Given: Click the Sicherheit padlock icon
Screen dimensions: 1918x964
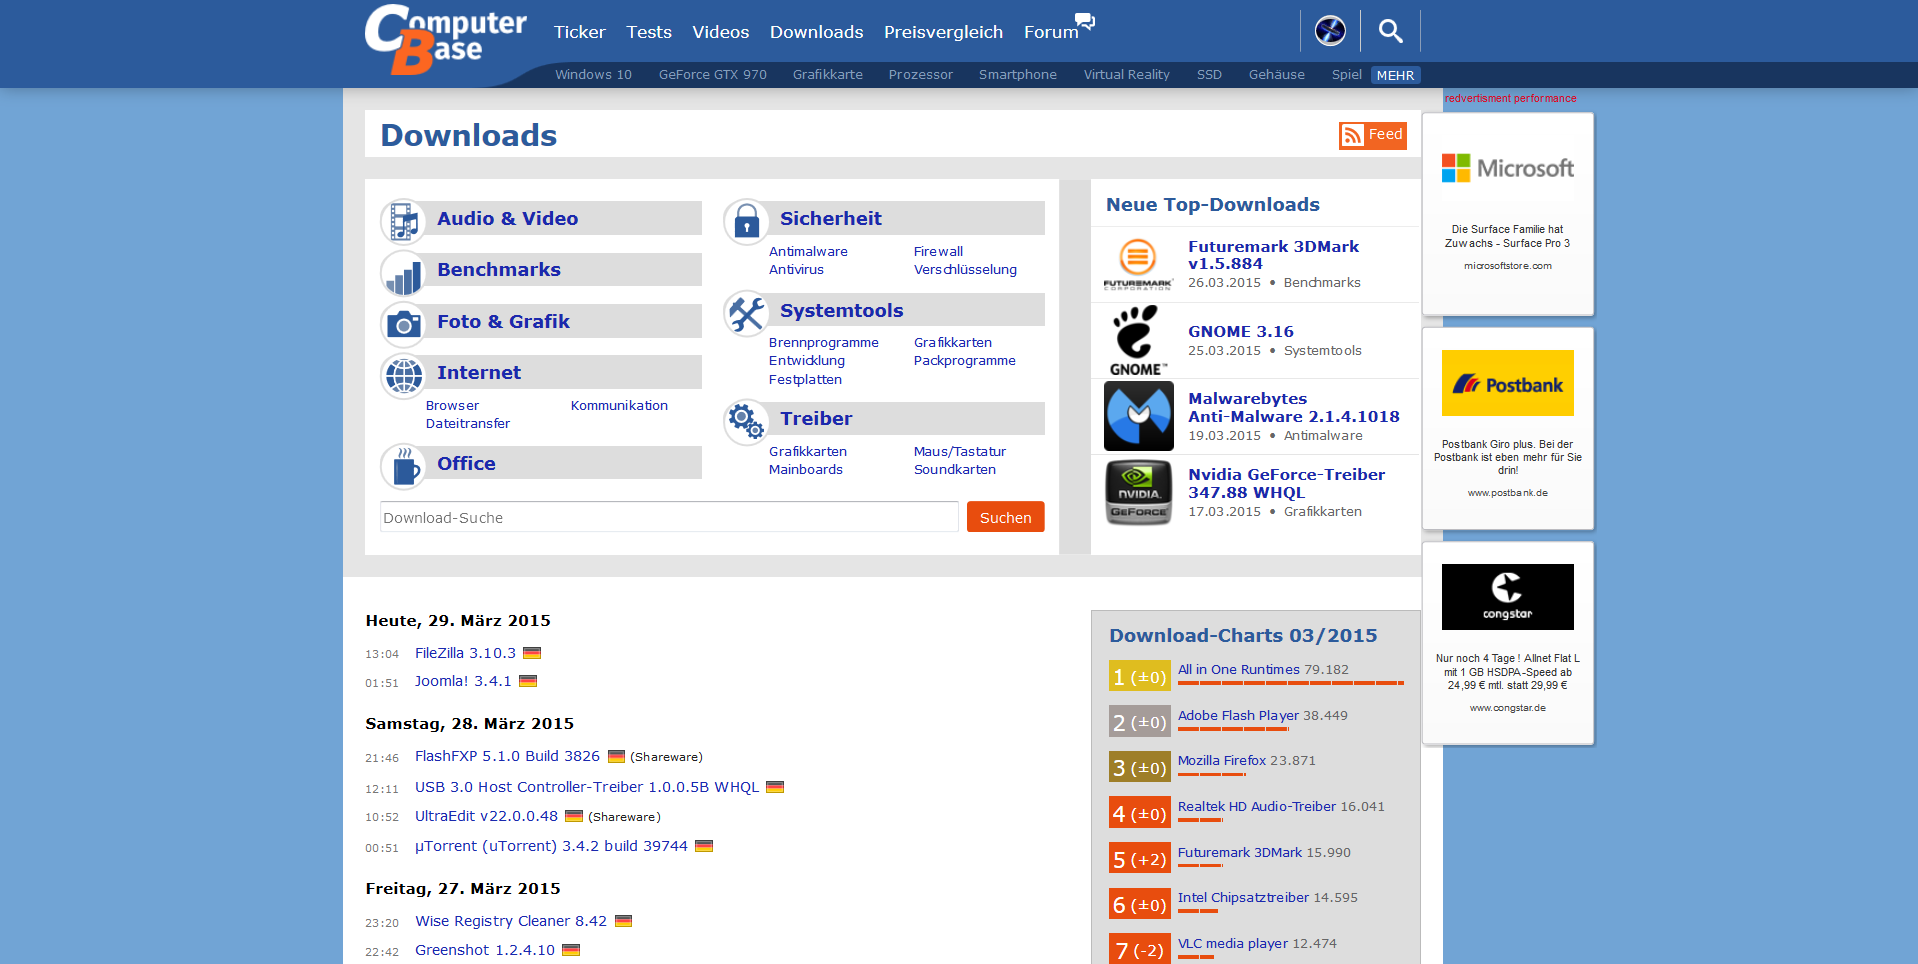Looking at the screenshot, I should (746, 221).
